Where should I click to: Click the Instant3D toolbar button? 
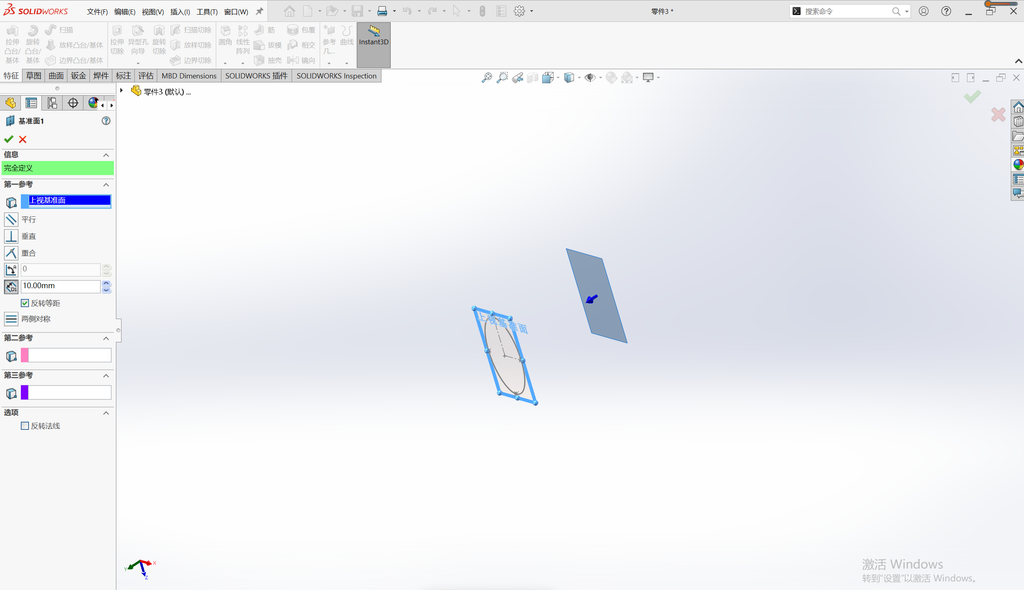pos(374,44)
